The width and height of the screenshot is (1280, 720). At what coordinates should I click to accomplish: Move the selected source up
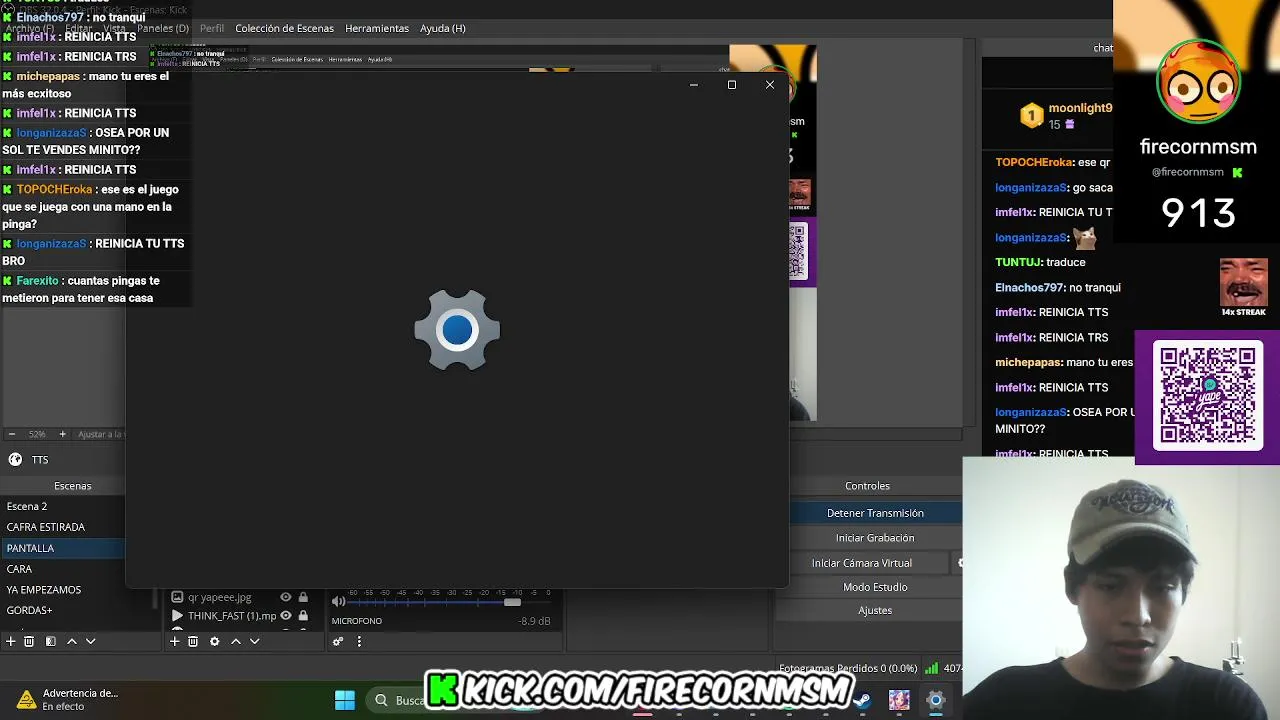(x=236, y=641)
